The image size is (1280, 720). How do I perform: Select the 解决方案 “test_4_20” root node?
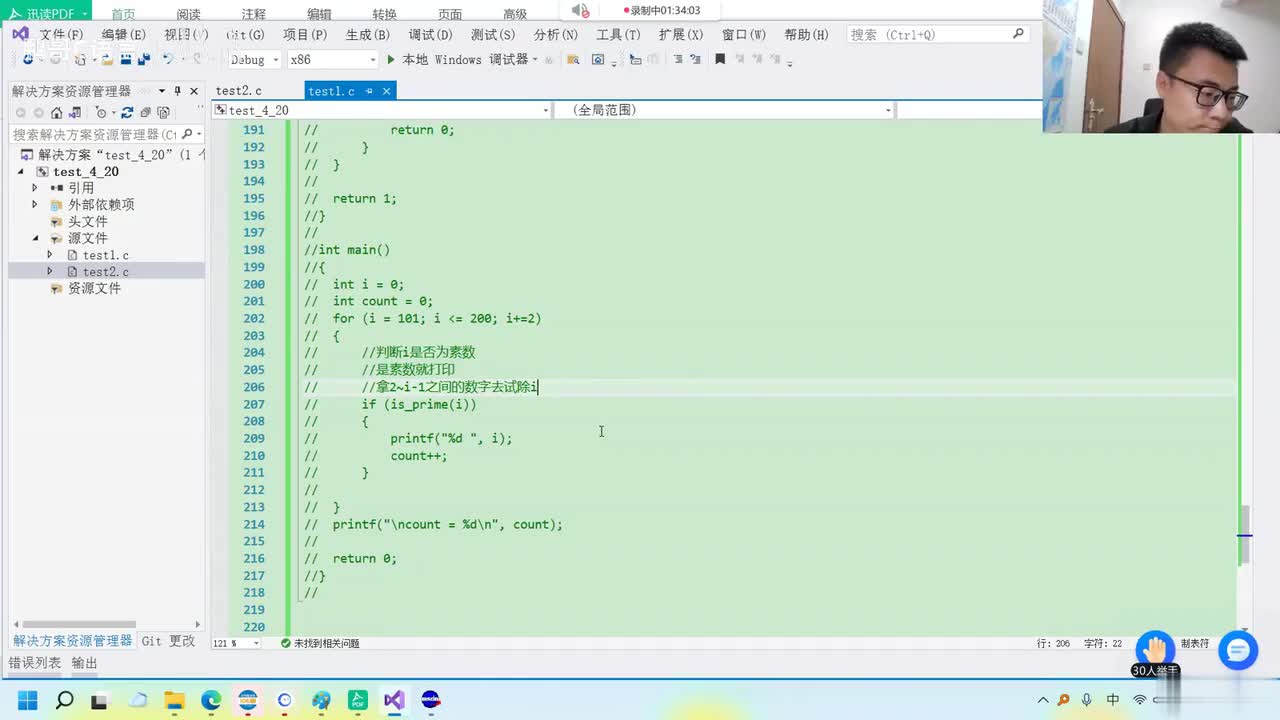click(x=112, y=155)
